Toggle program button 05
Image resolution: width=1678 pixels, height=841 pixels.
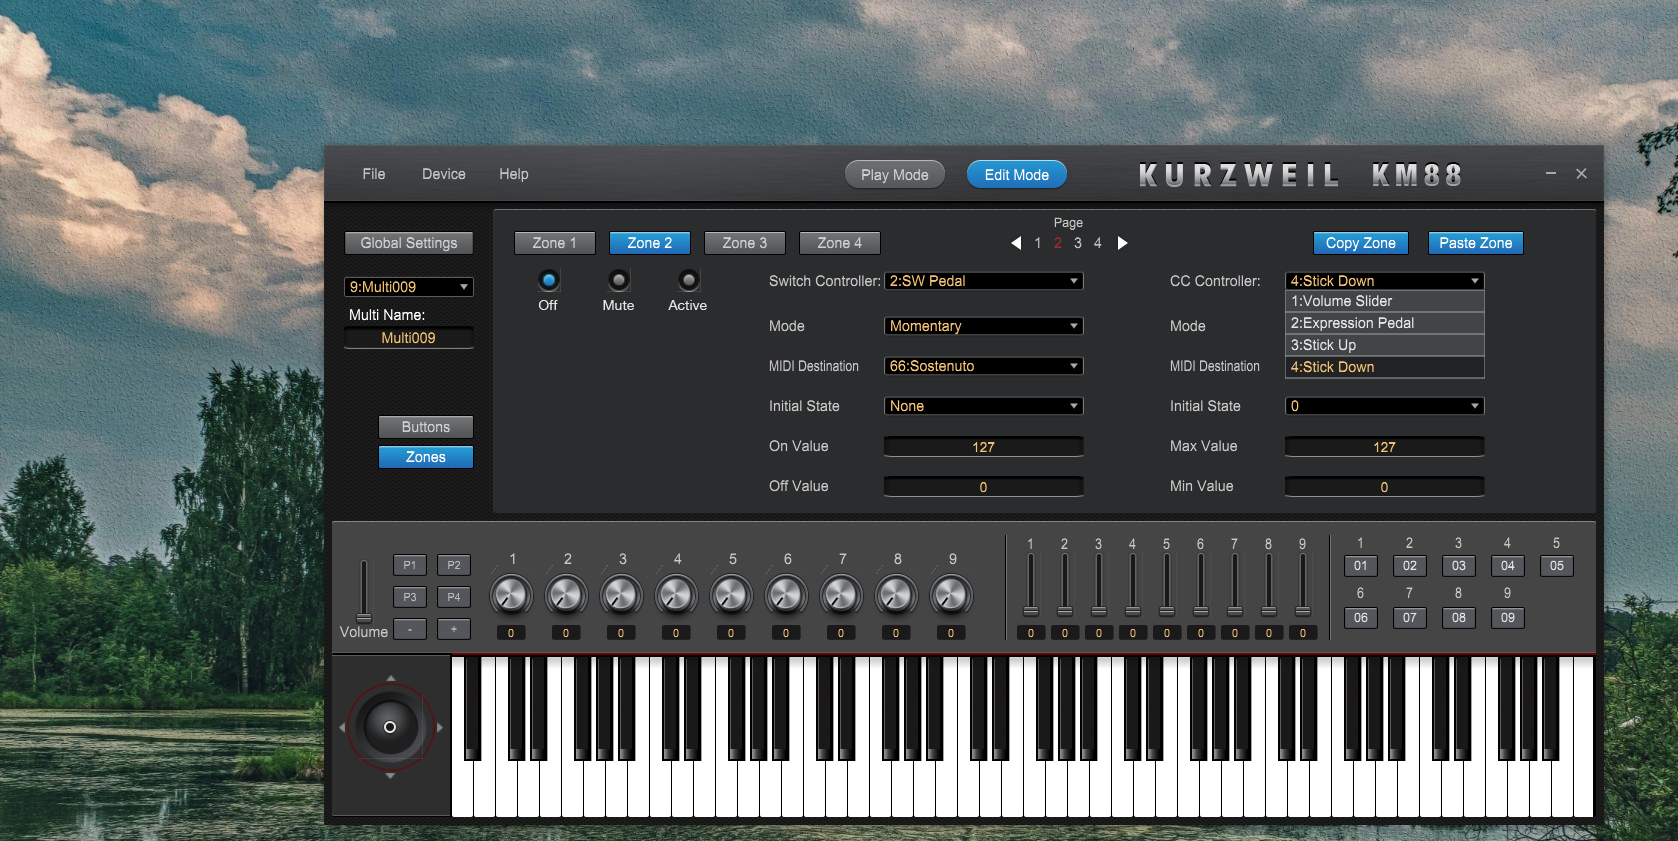pyautogui.click(x=1557, y=566)
